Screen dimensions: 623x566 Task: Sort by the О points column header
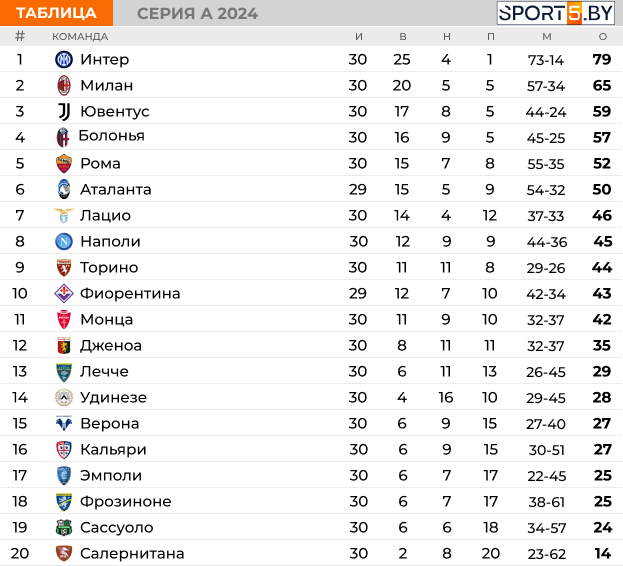pyautogui.click(x=602, y=36)
